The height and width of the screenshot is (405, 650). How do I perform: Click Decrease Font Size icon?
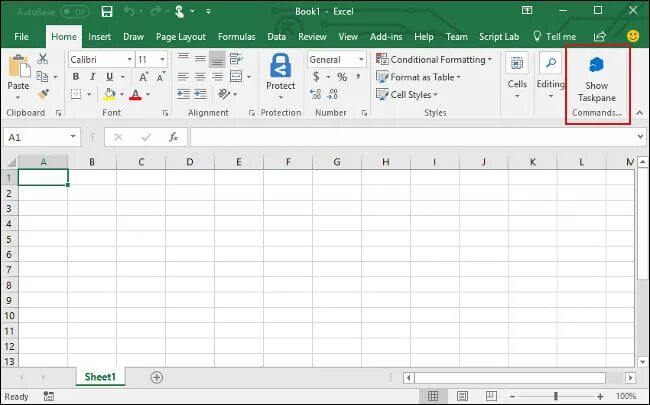[x=161, y=77]
